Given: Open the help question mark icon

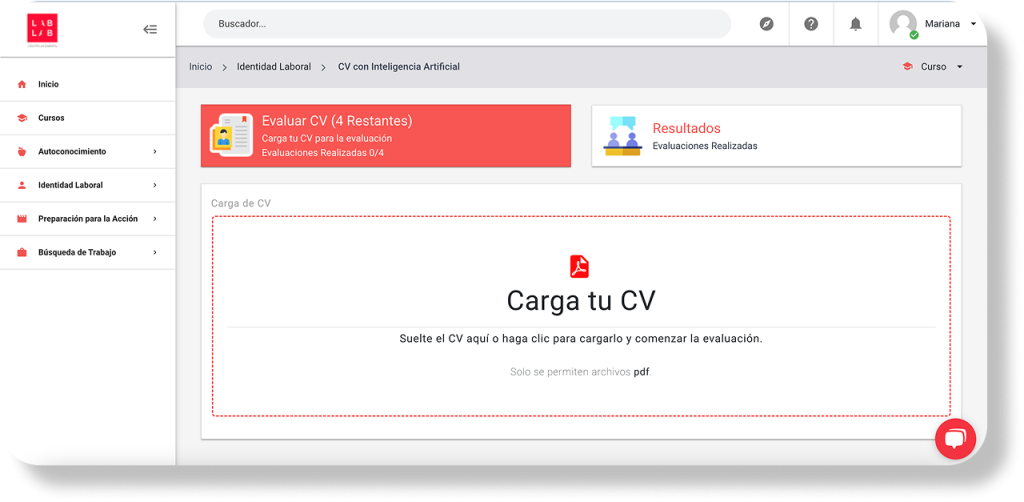Looking at the screenshot, I should [811, 24].
